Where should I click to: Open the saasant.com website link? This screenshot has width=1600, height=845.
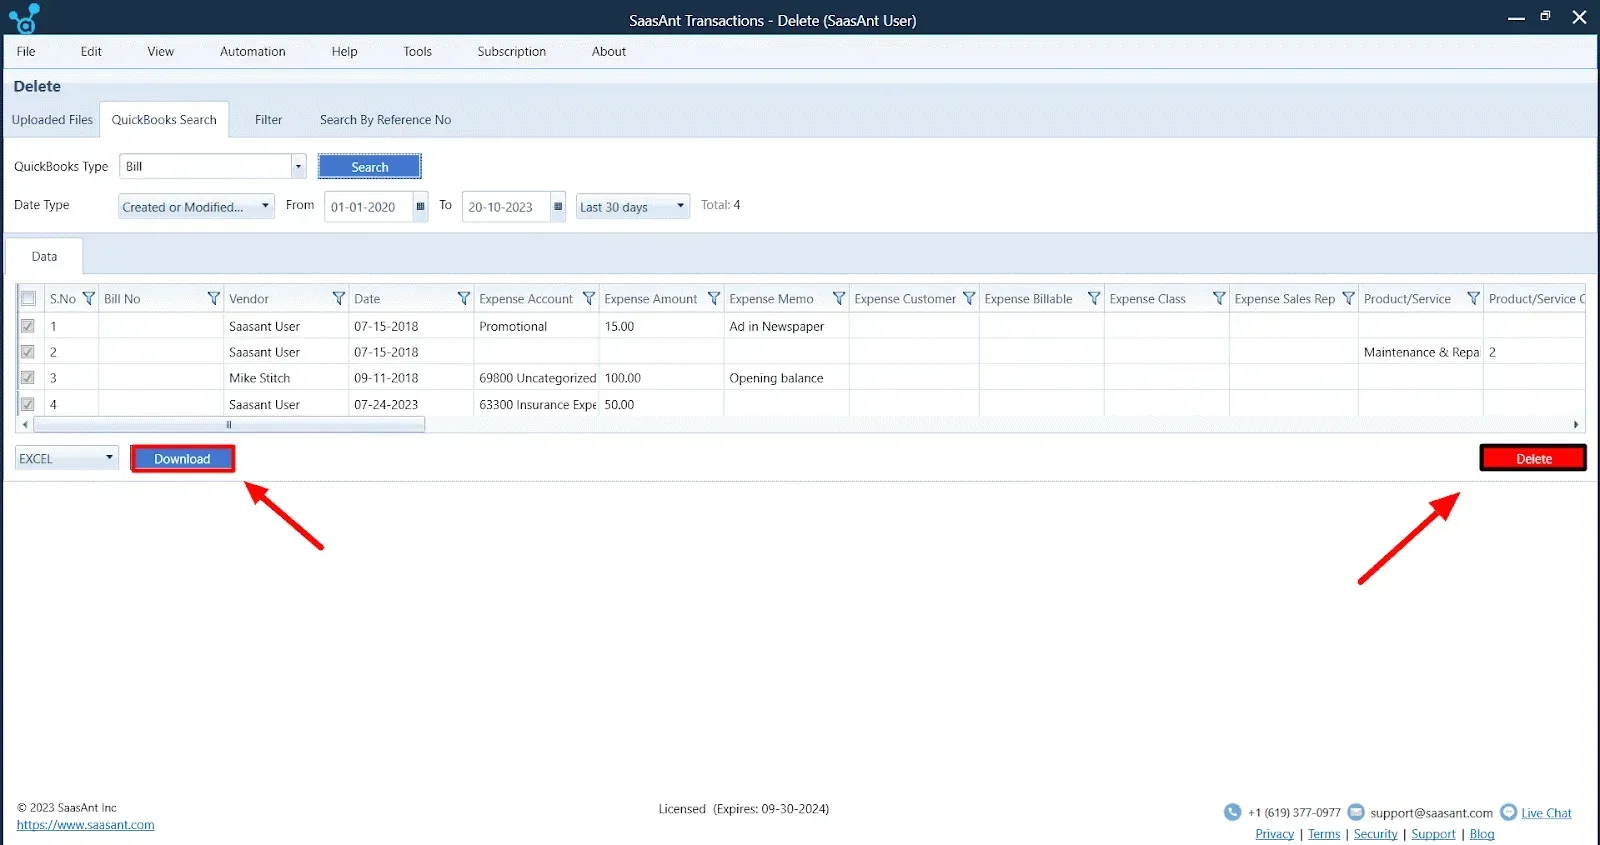85,825
